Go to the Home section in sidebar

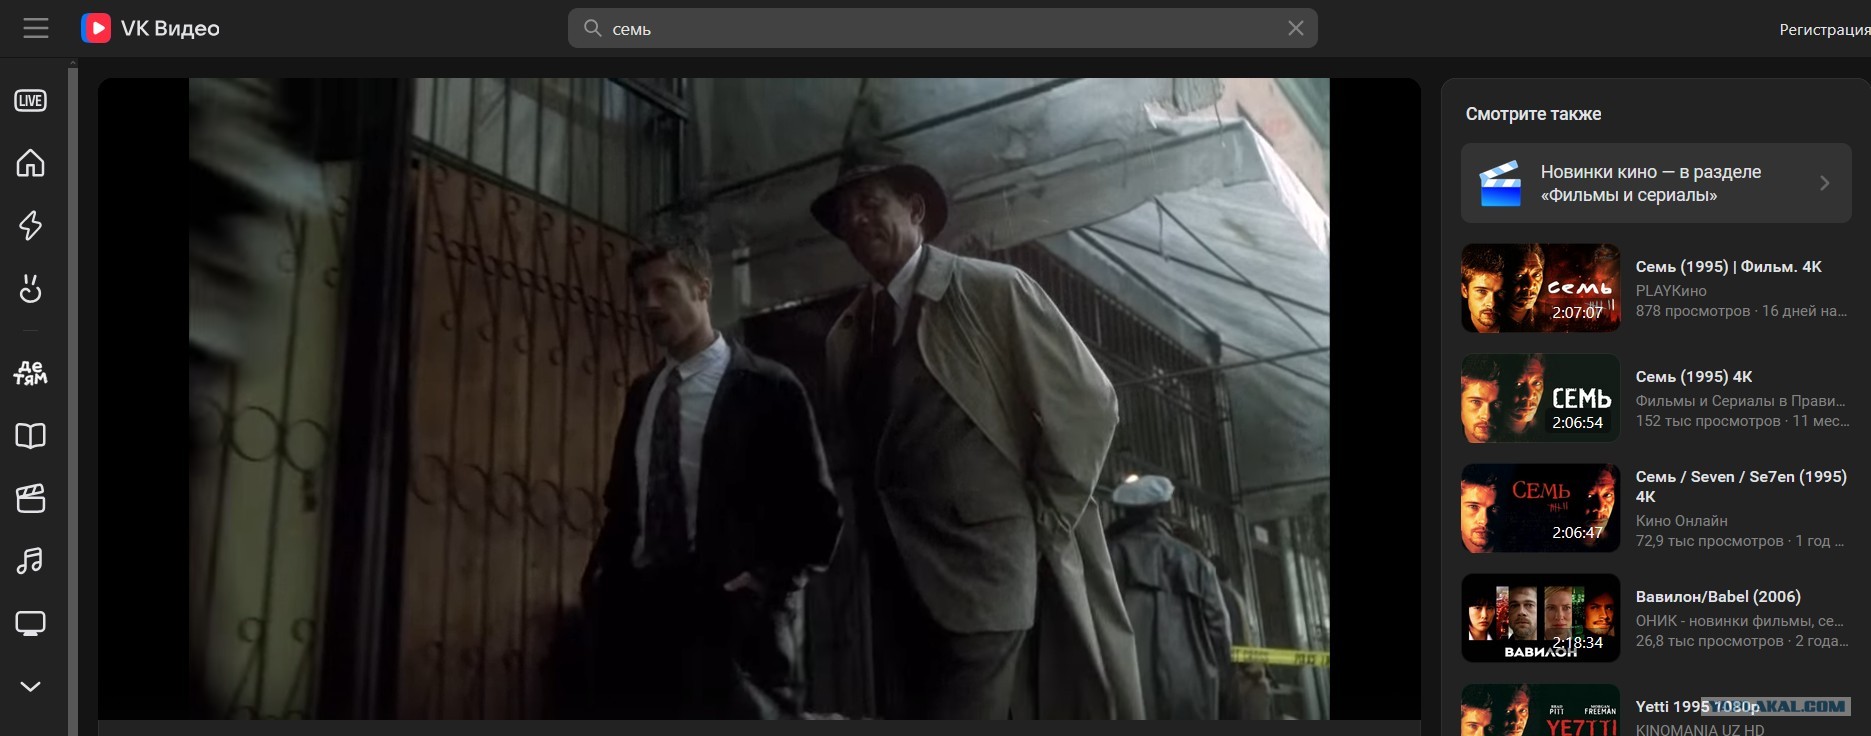click(x=30, y=162)
